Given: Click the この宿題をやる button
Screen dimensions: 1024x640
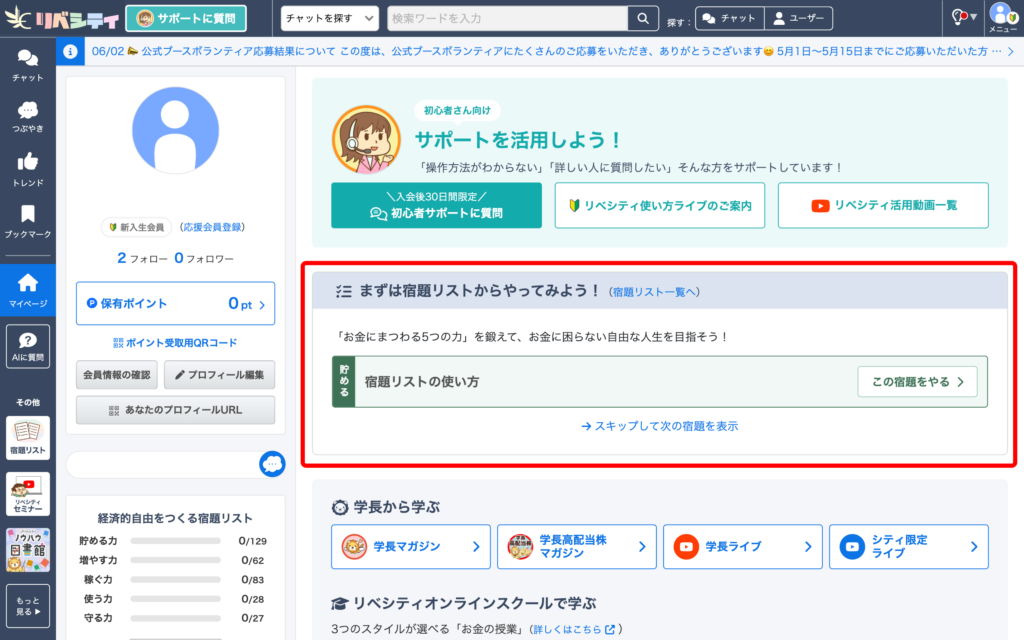Looking at the screenshot, I should [x=917, y=381].
